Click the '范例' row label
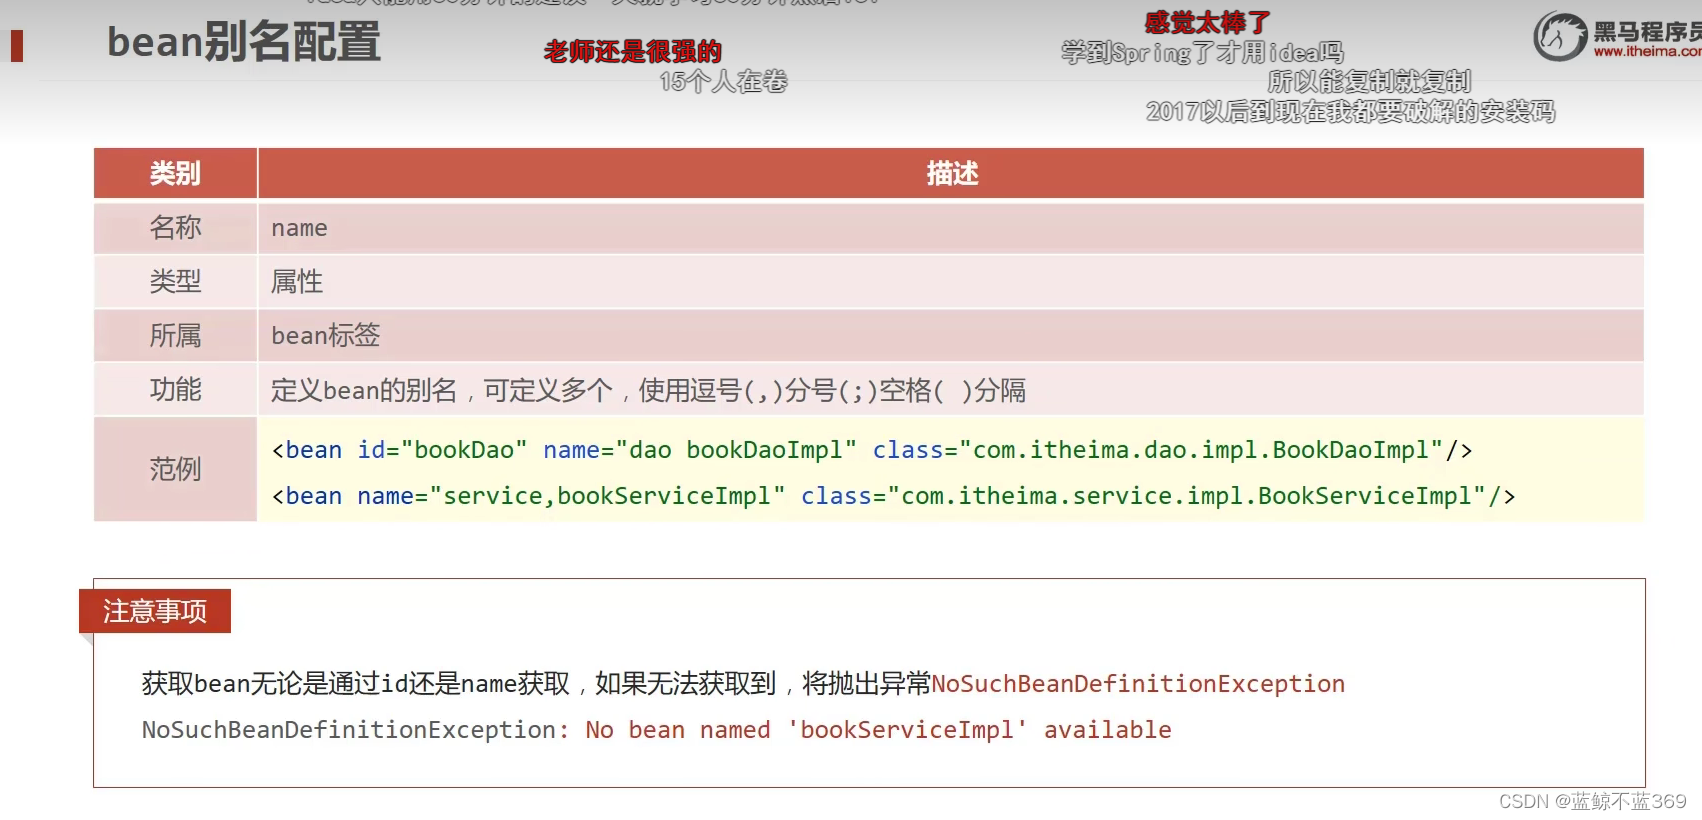Viewport: 1702px width, 820px height. (175, 469)
